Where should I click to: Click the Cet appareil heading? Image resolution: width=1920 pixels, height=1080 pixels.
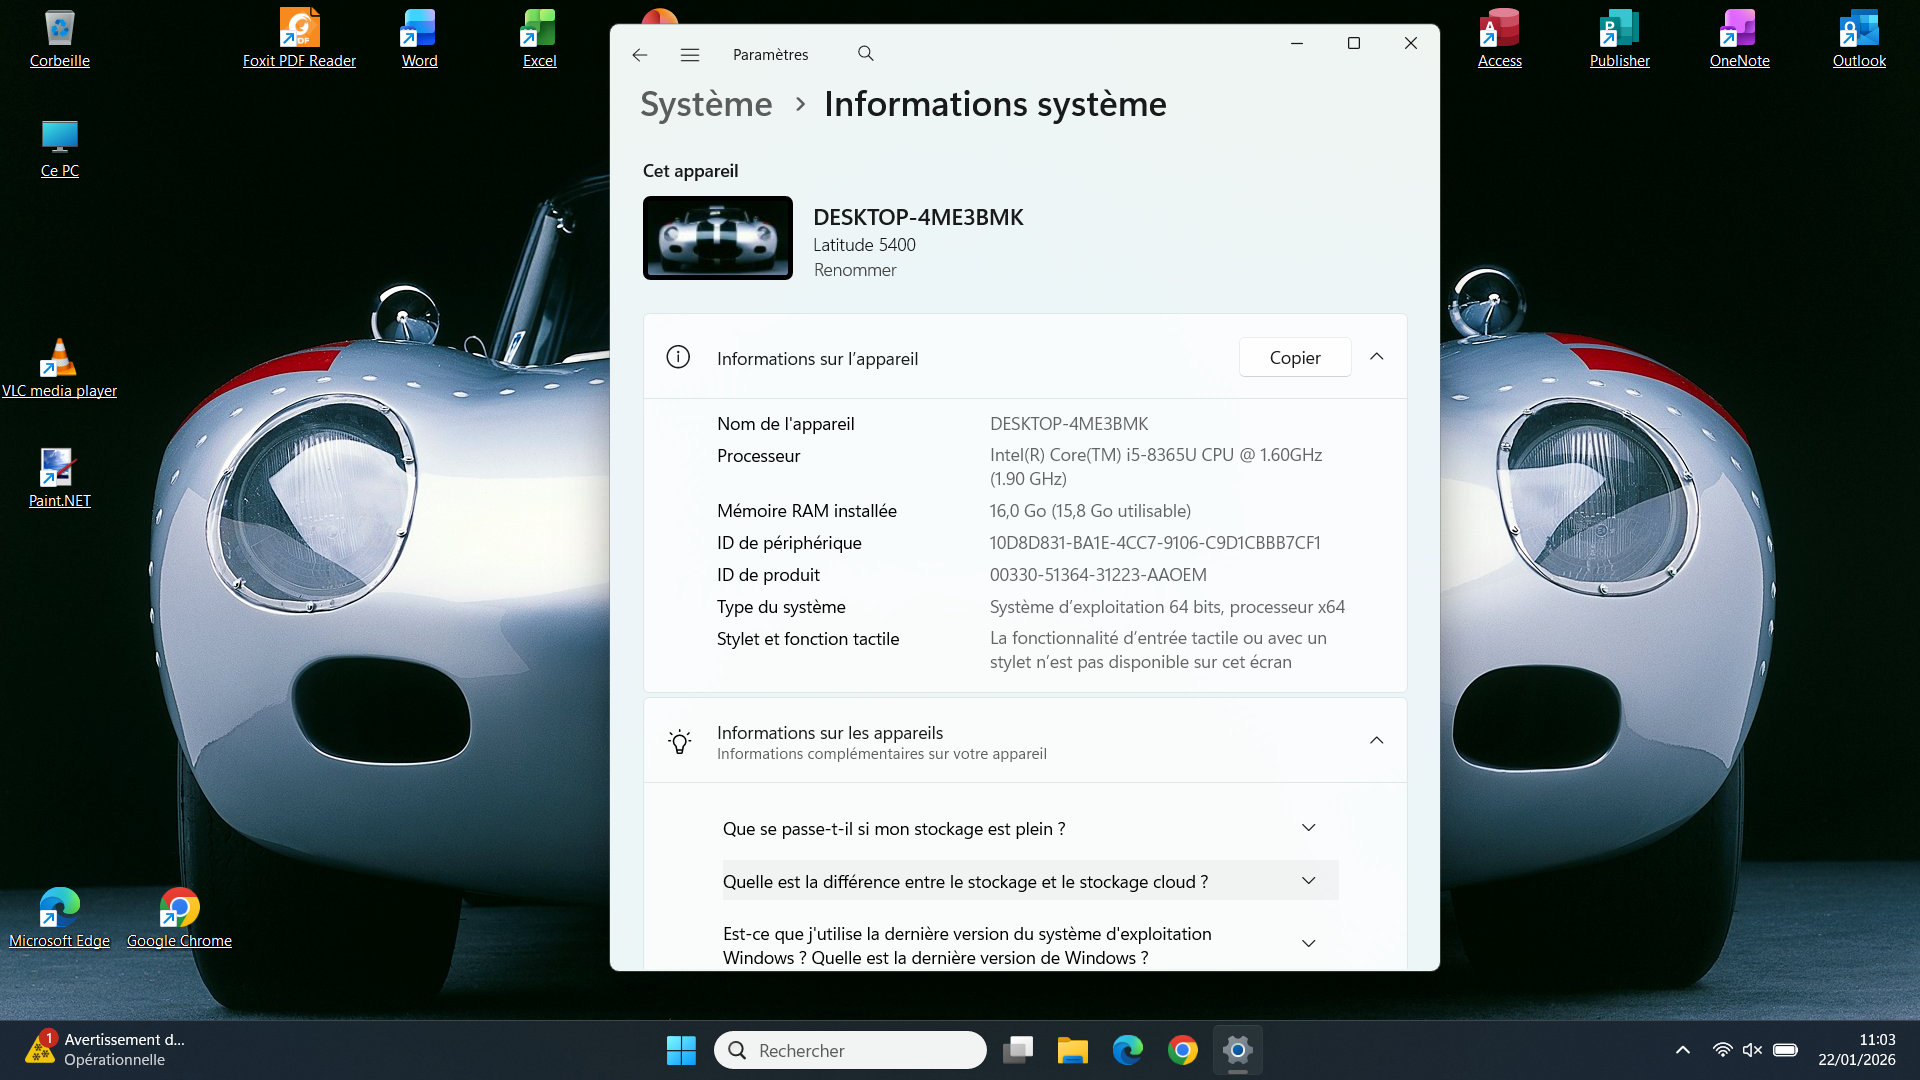[690, 171]
